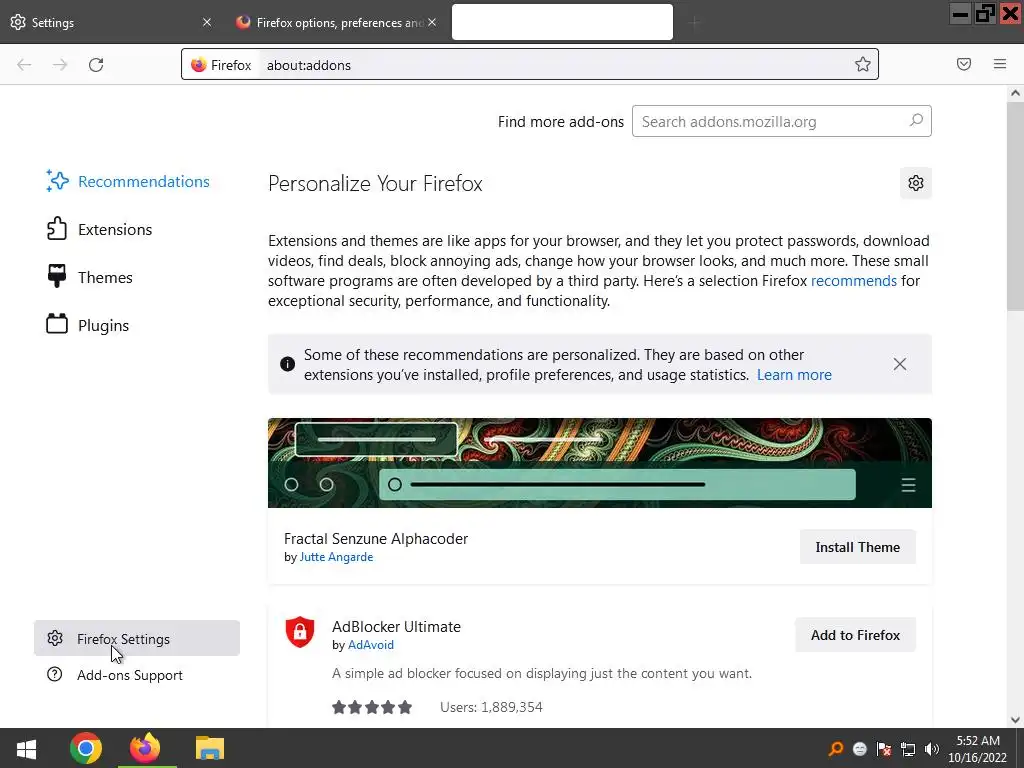The height and width of the screenshot is (768, 1024).
Task: Click the Search addons.mozilla.org field
Action: pyautogui.click(x=782, y=121)
